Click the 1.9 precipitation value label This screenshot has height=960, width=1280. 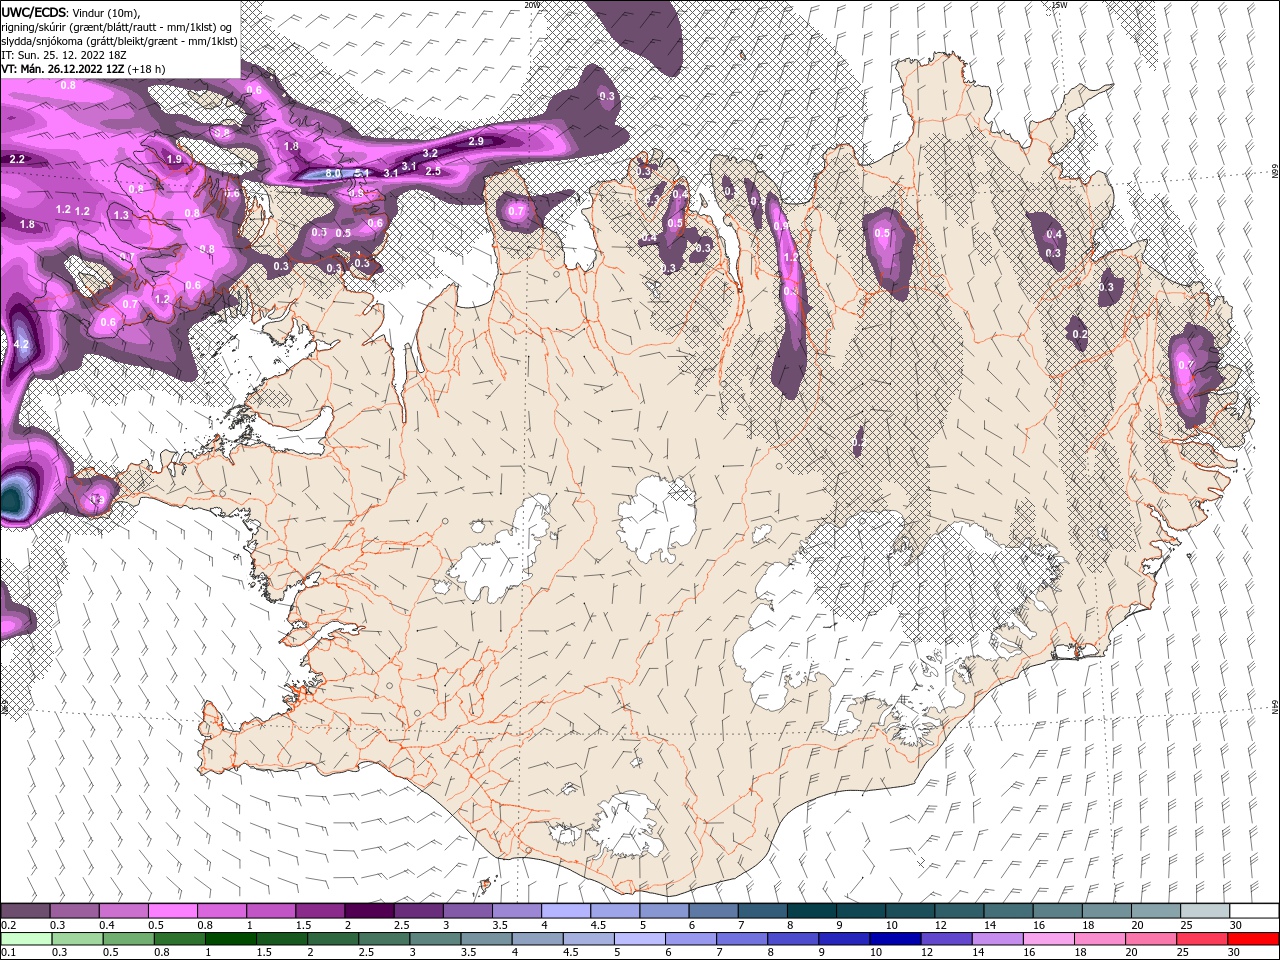click(x=174, y=159)
